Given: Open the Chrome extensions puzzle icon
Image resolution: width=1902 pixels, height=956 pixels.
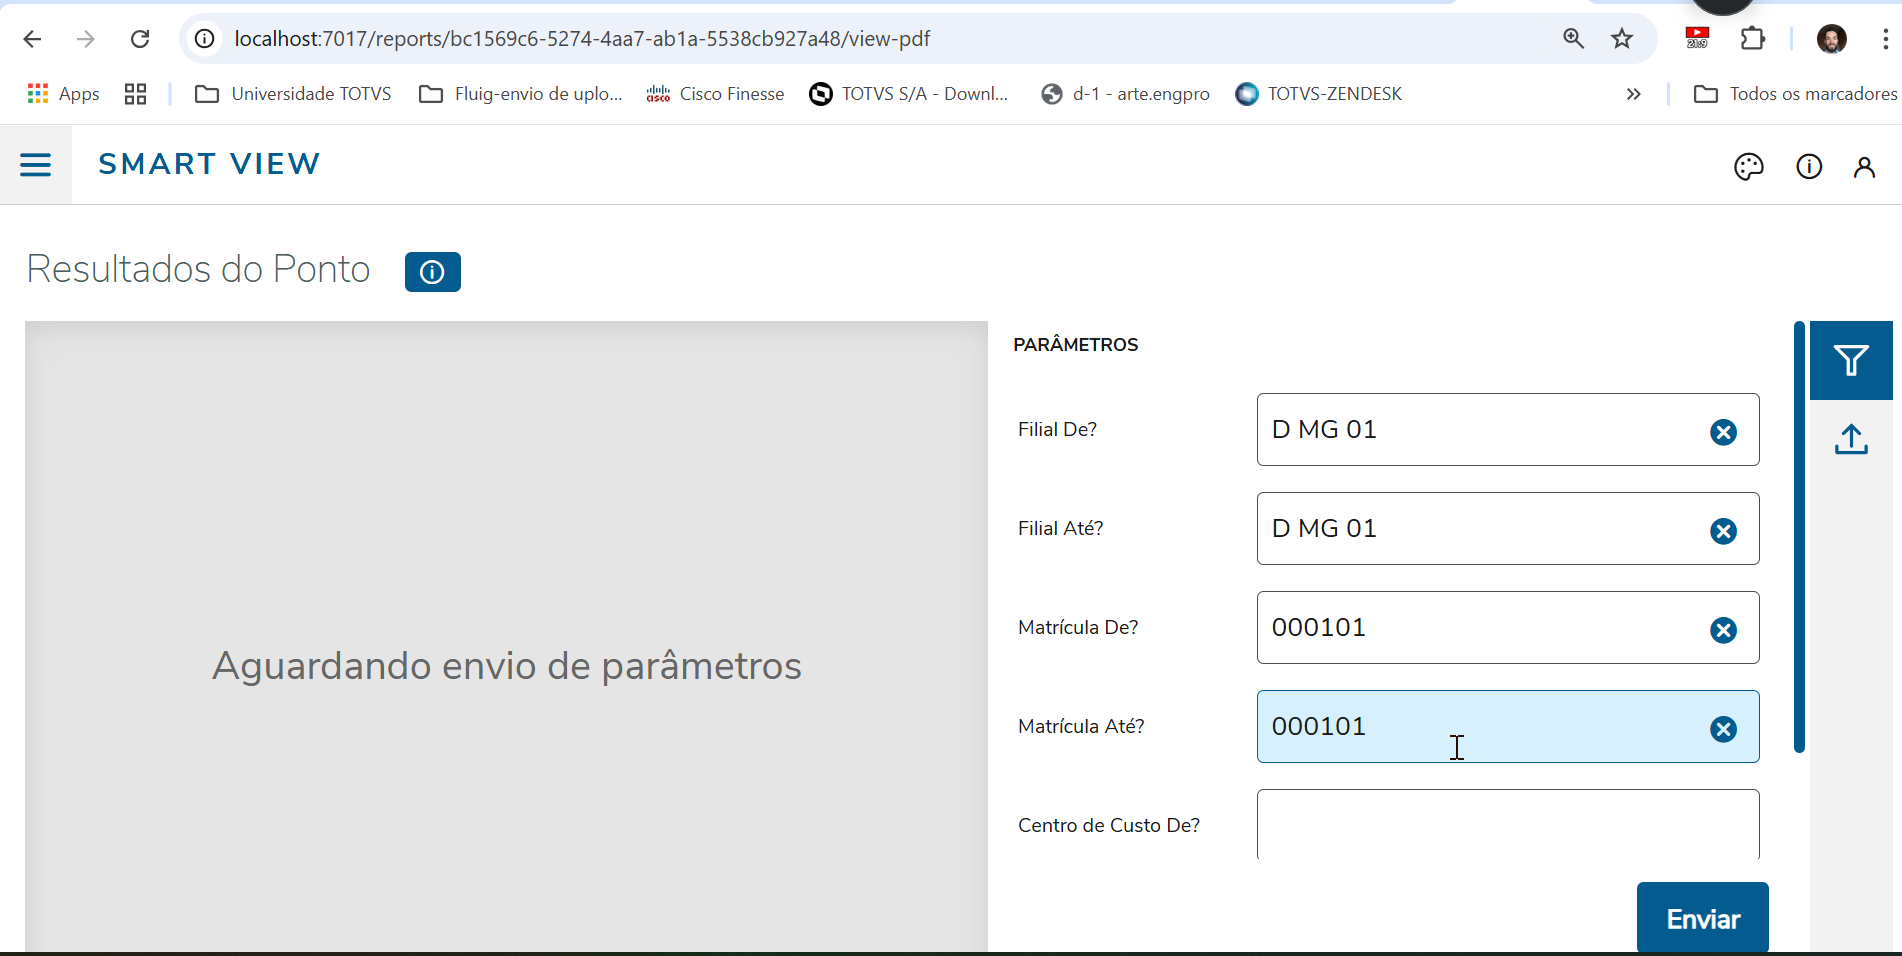Looking at the screenshot, I should coord(1753,39).
